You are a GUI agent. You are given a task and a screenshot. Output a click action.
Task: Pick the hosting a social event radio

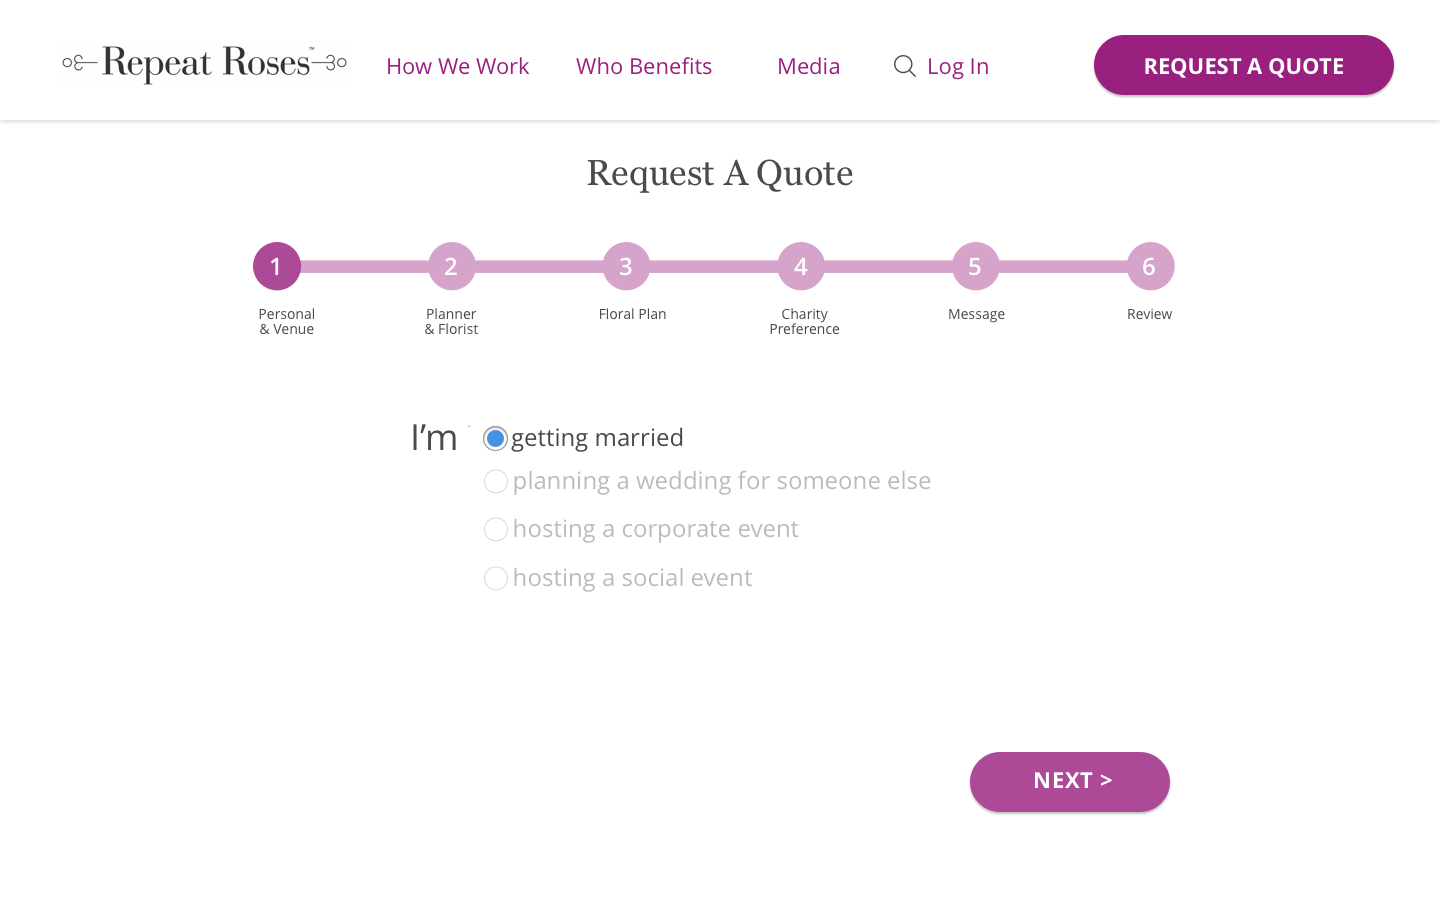tap(496, 578)
